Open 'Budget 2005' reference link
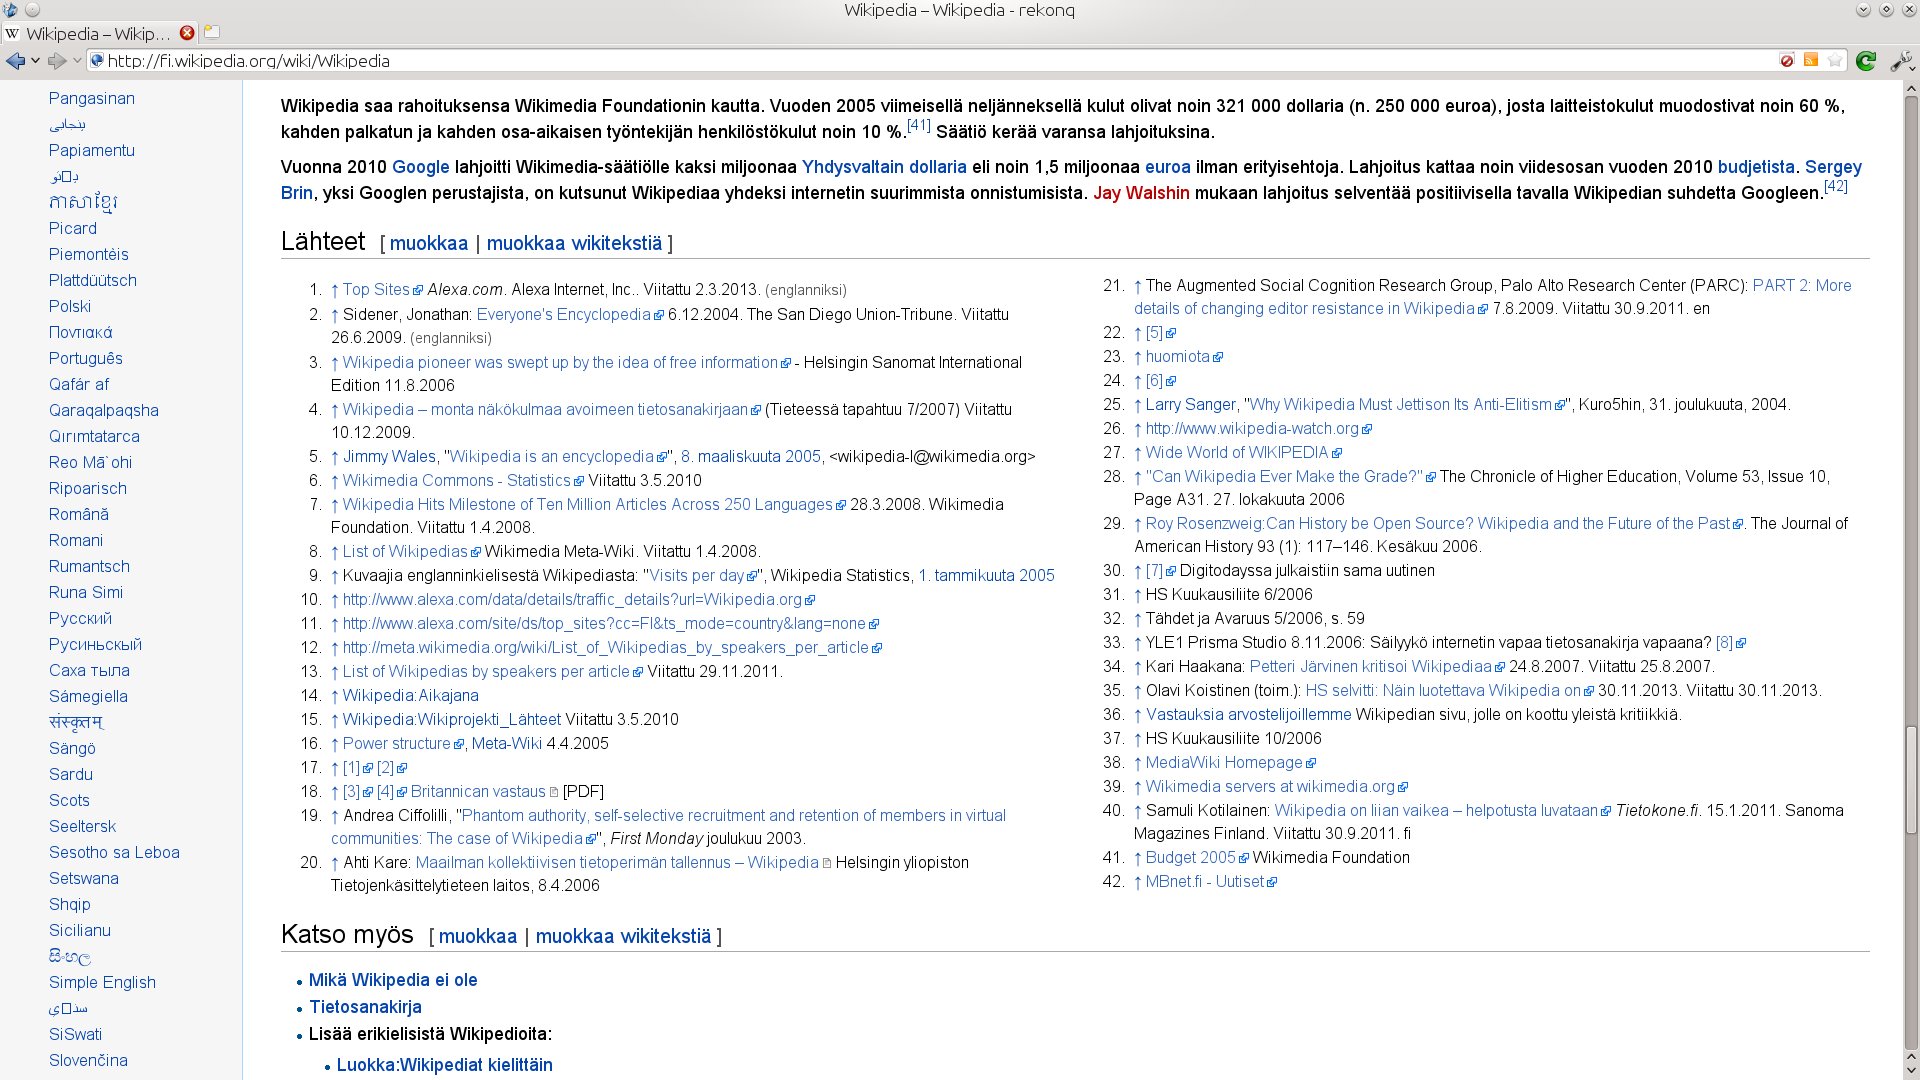 click(1191, 858)
